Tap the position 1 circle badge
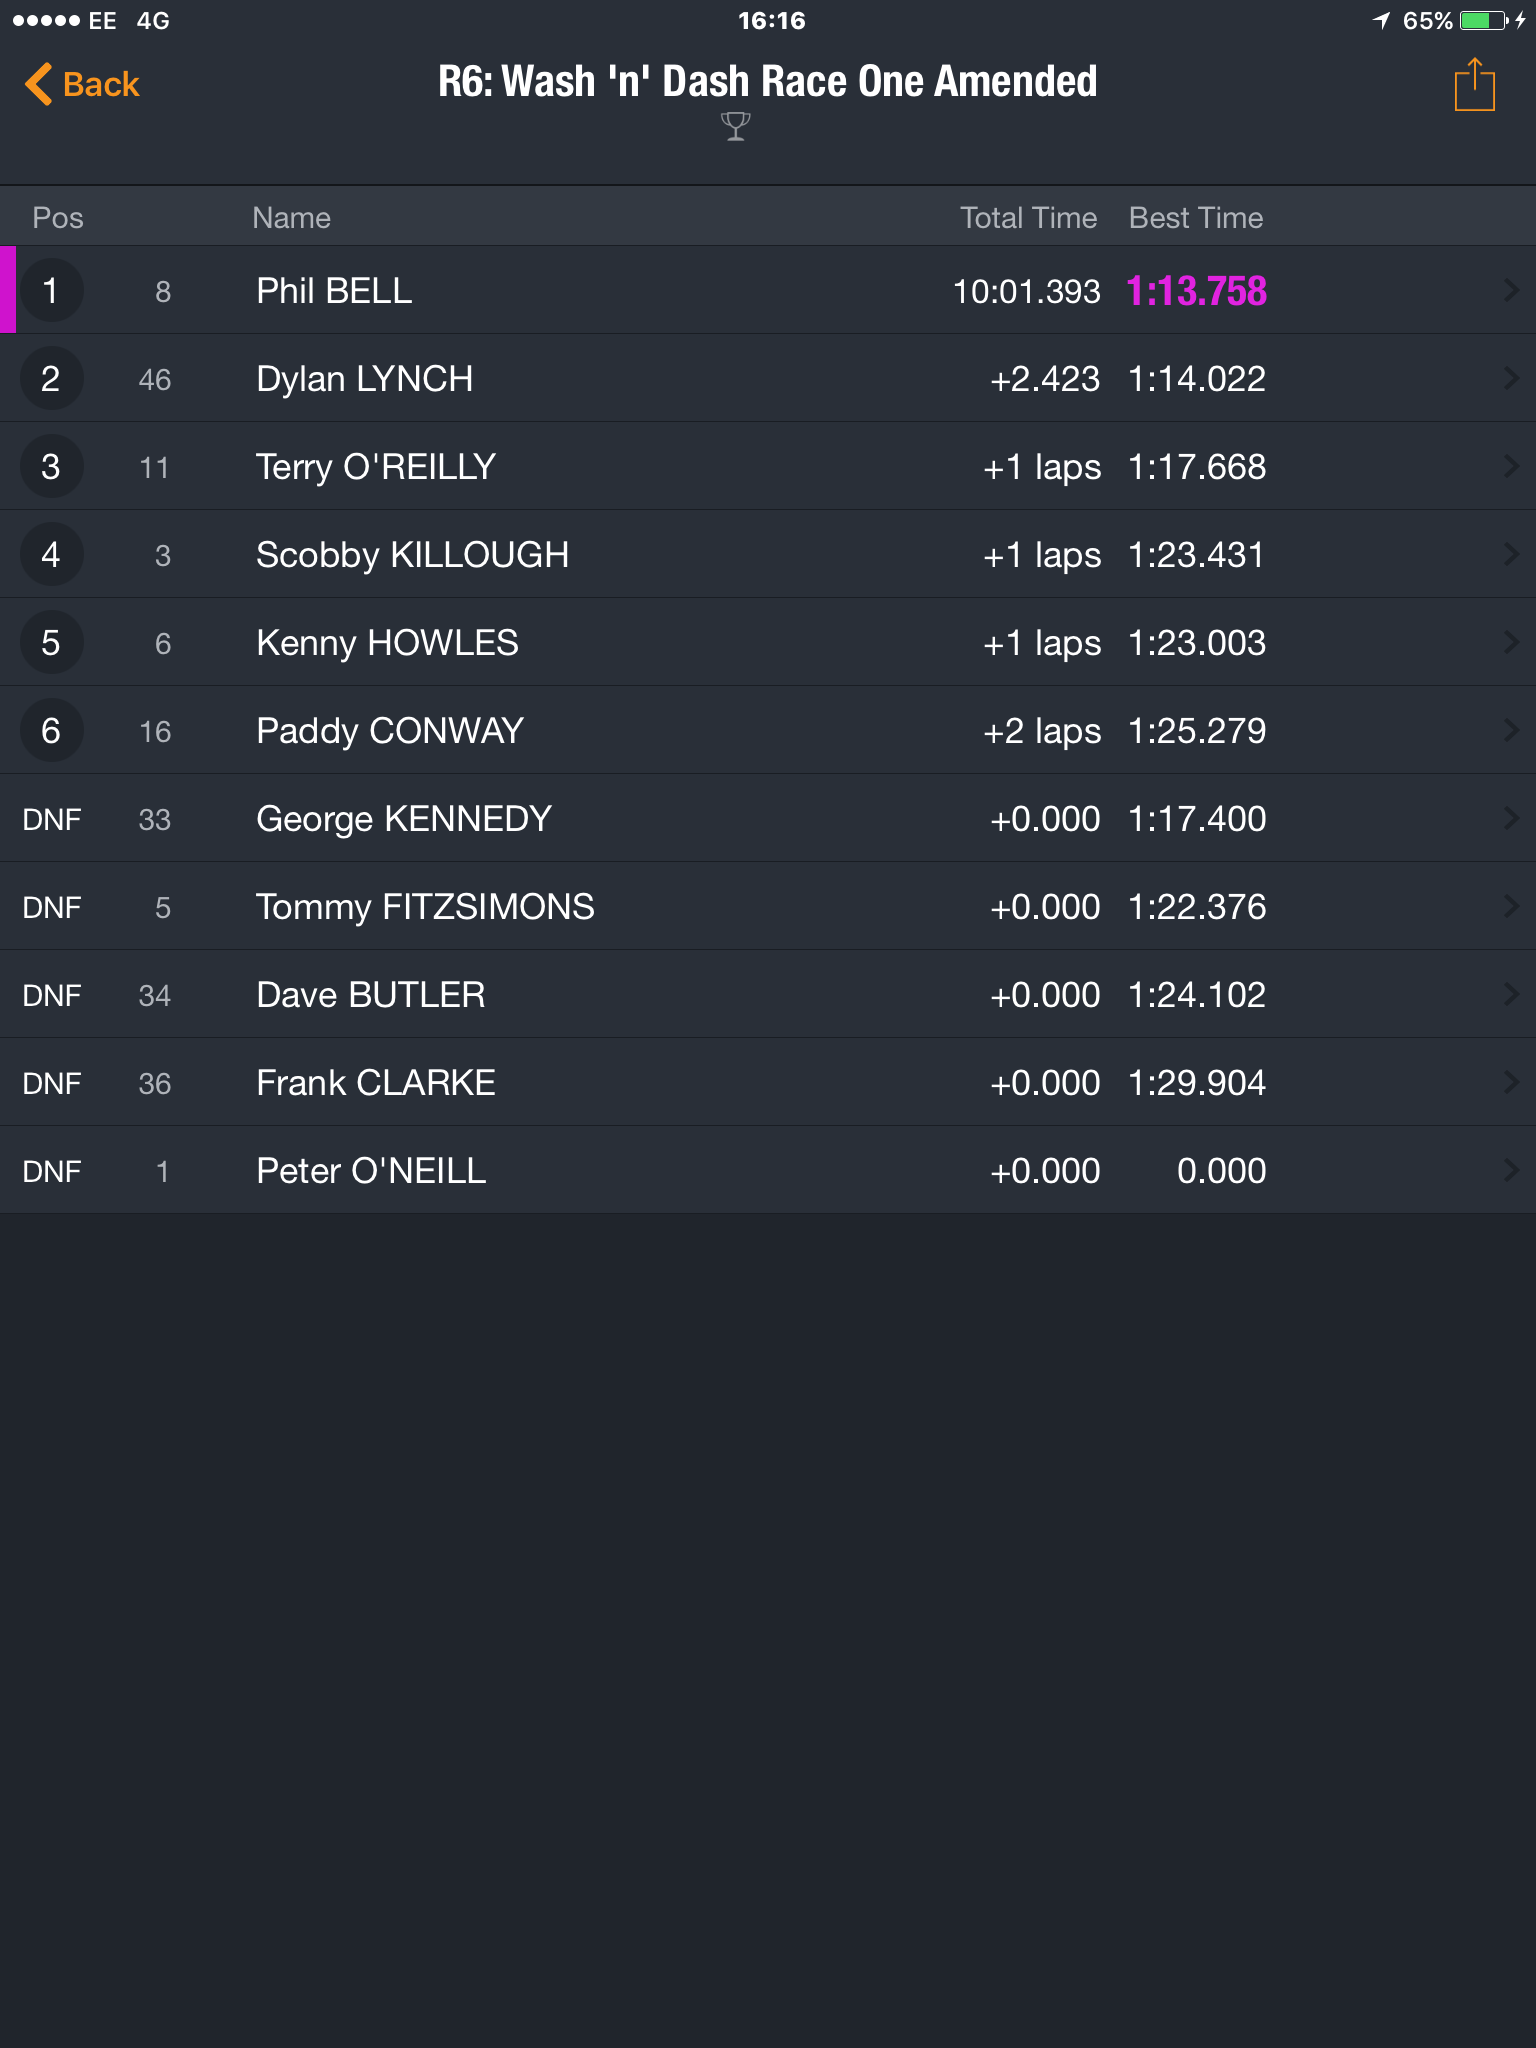1536x2048 pixels. [51, 290]
